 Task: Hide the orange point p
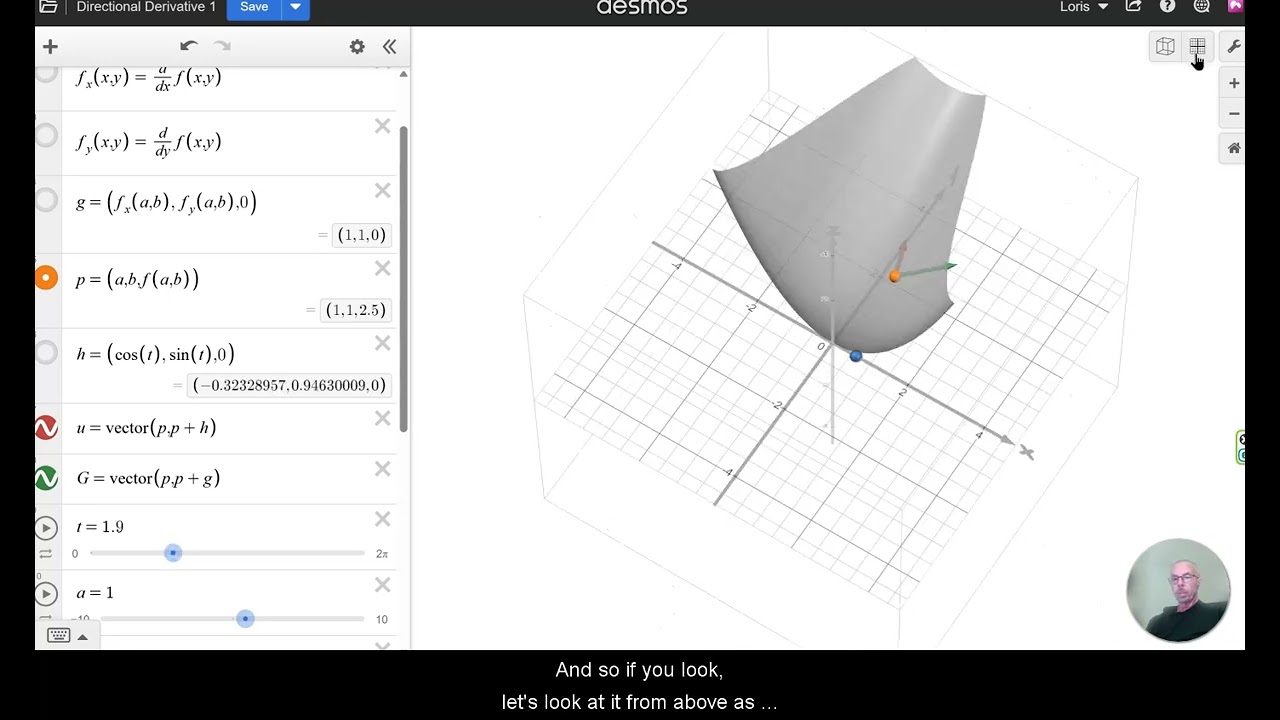pyautogui.click(x=46, y=278)
